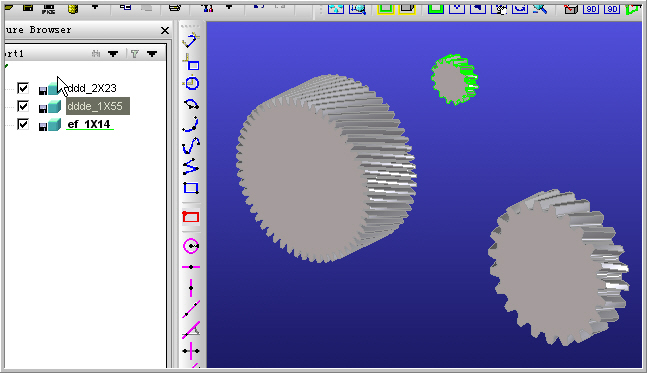
Task: Click the box with red line icon
Action: [571, 9]
